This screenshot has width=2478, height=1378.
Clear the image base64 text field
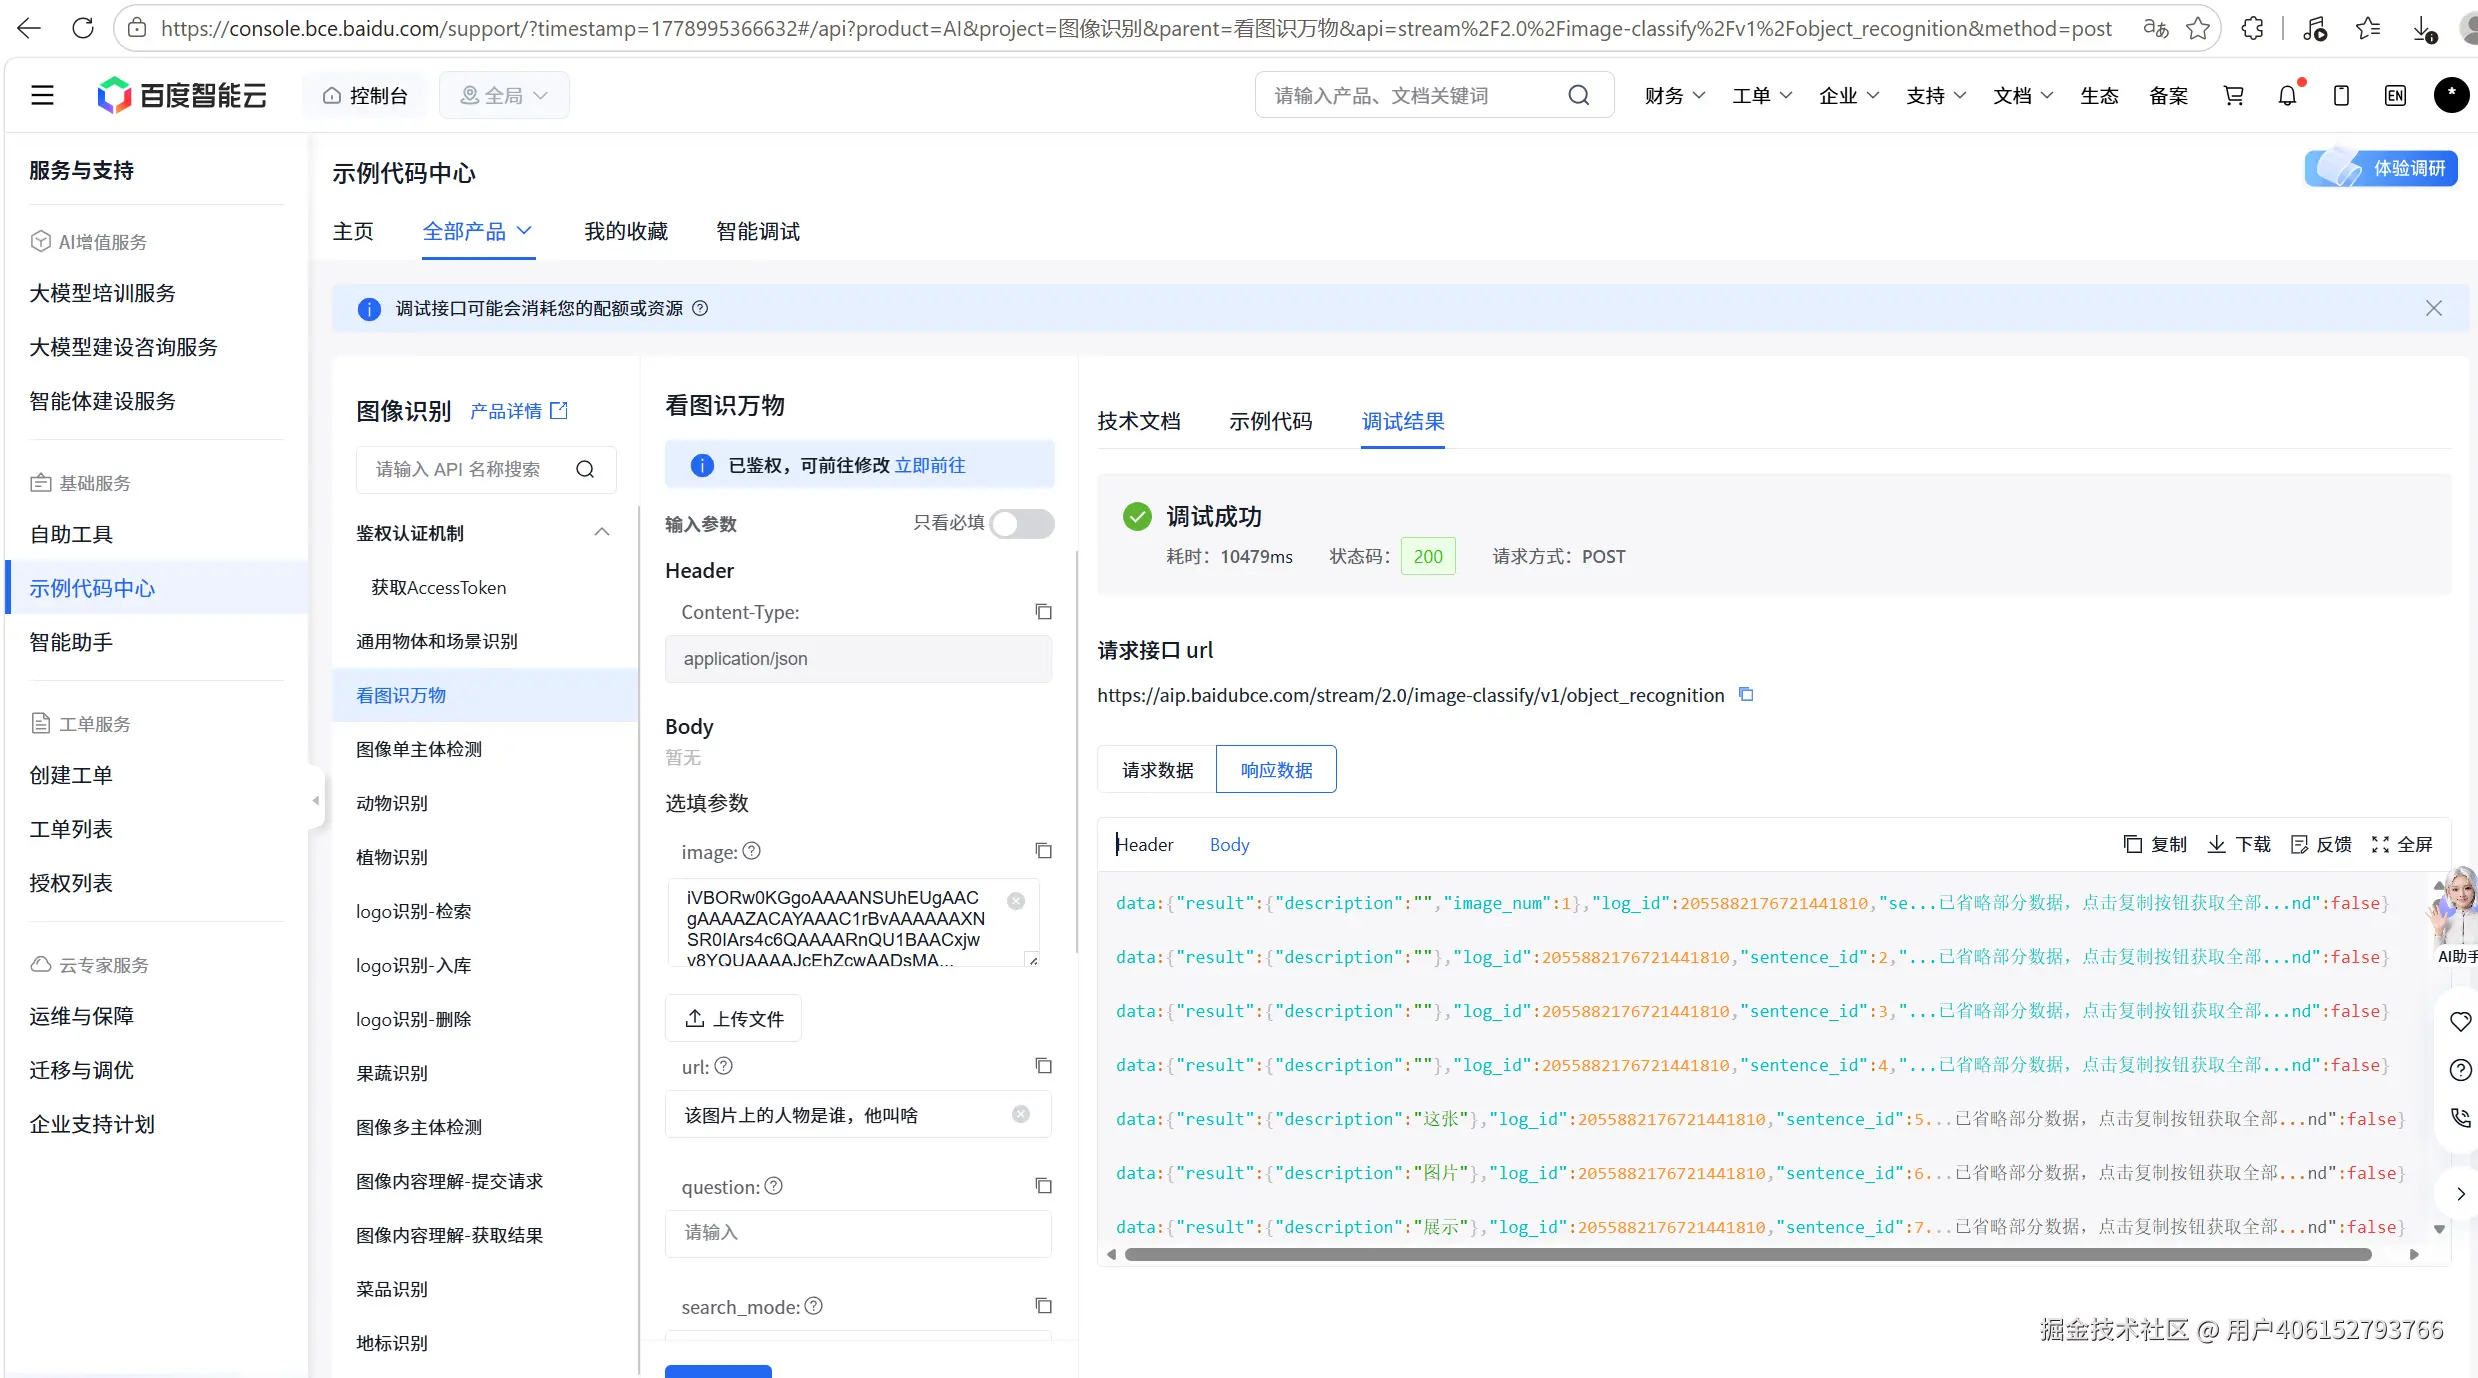[1016, 900]
